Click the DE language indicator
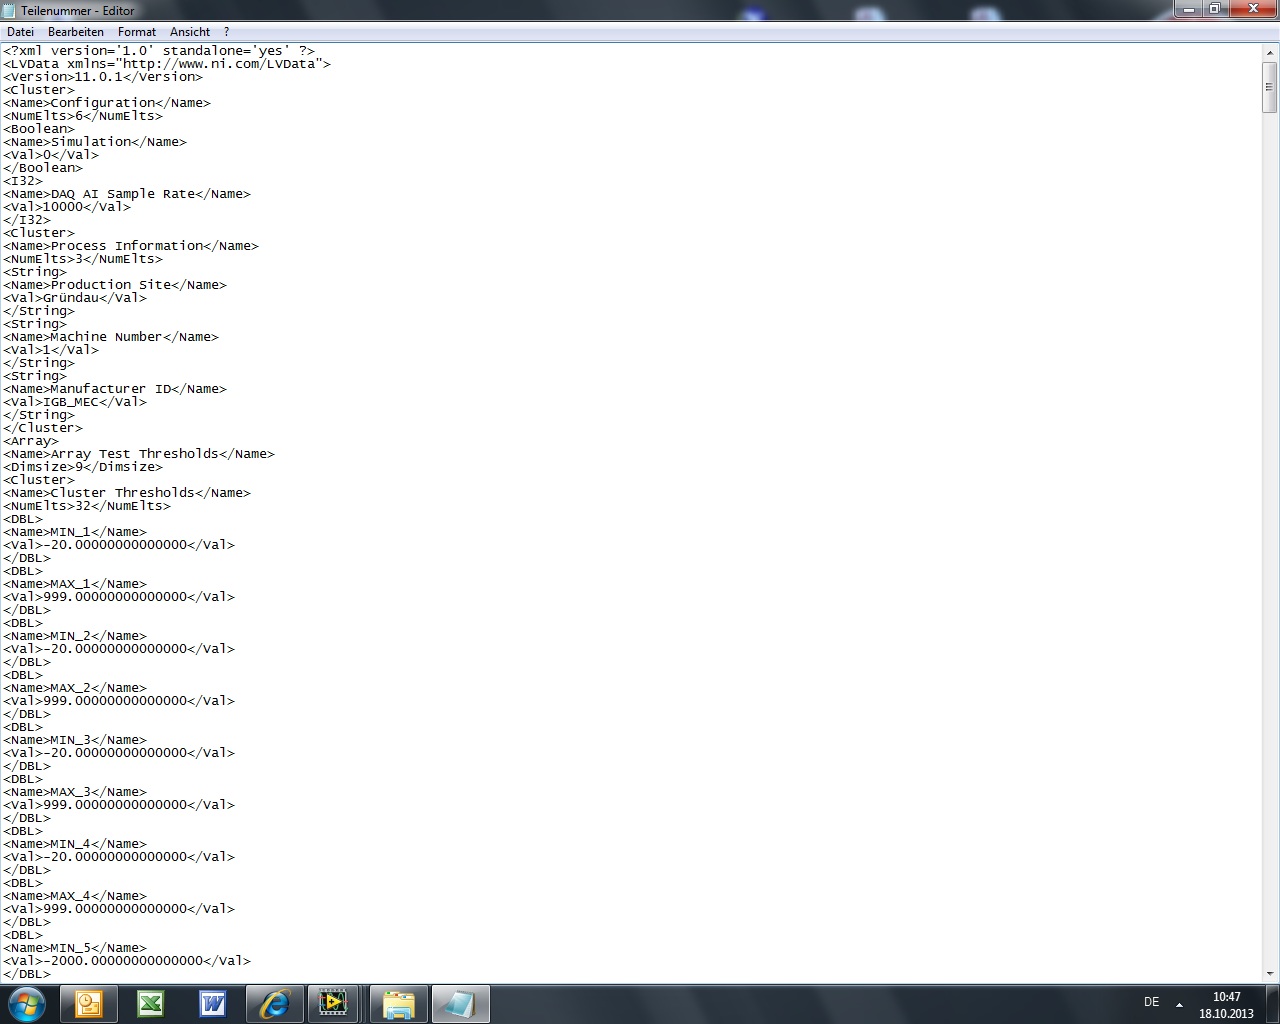The image size is (1280, 1024). tap(1152, 1002)
